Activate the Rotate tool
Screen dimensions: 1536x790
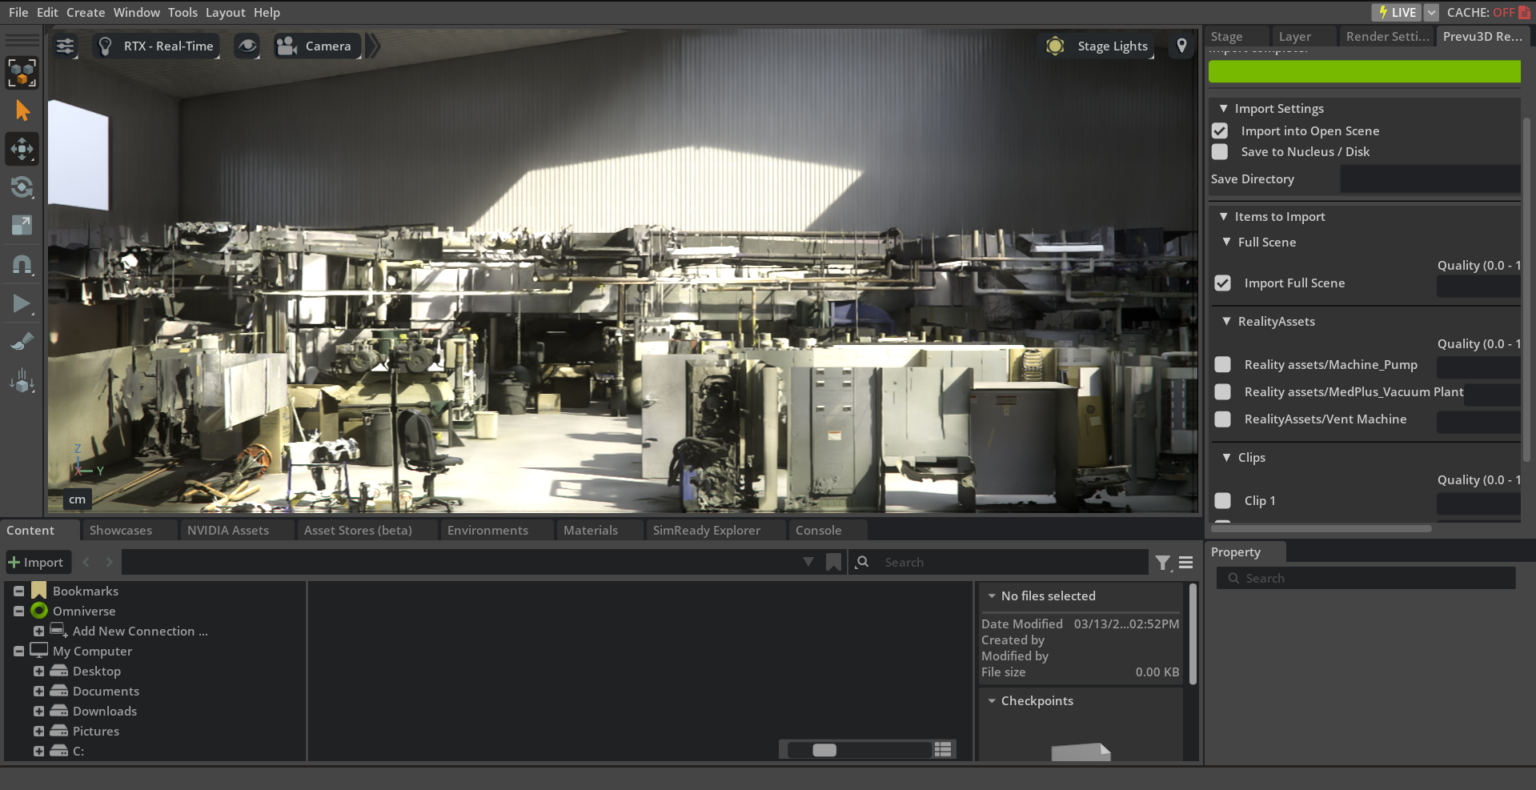[x=22, y=187]
